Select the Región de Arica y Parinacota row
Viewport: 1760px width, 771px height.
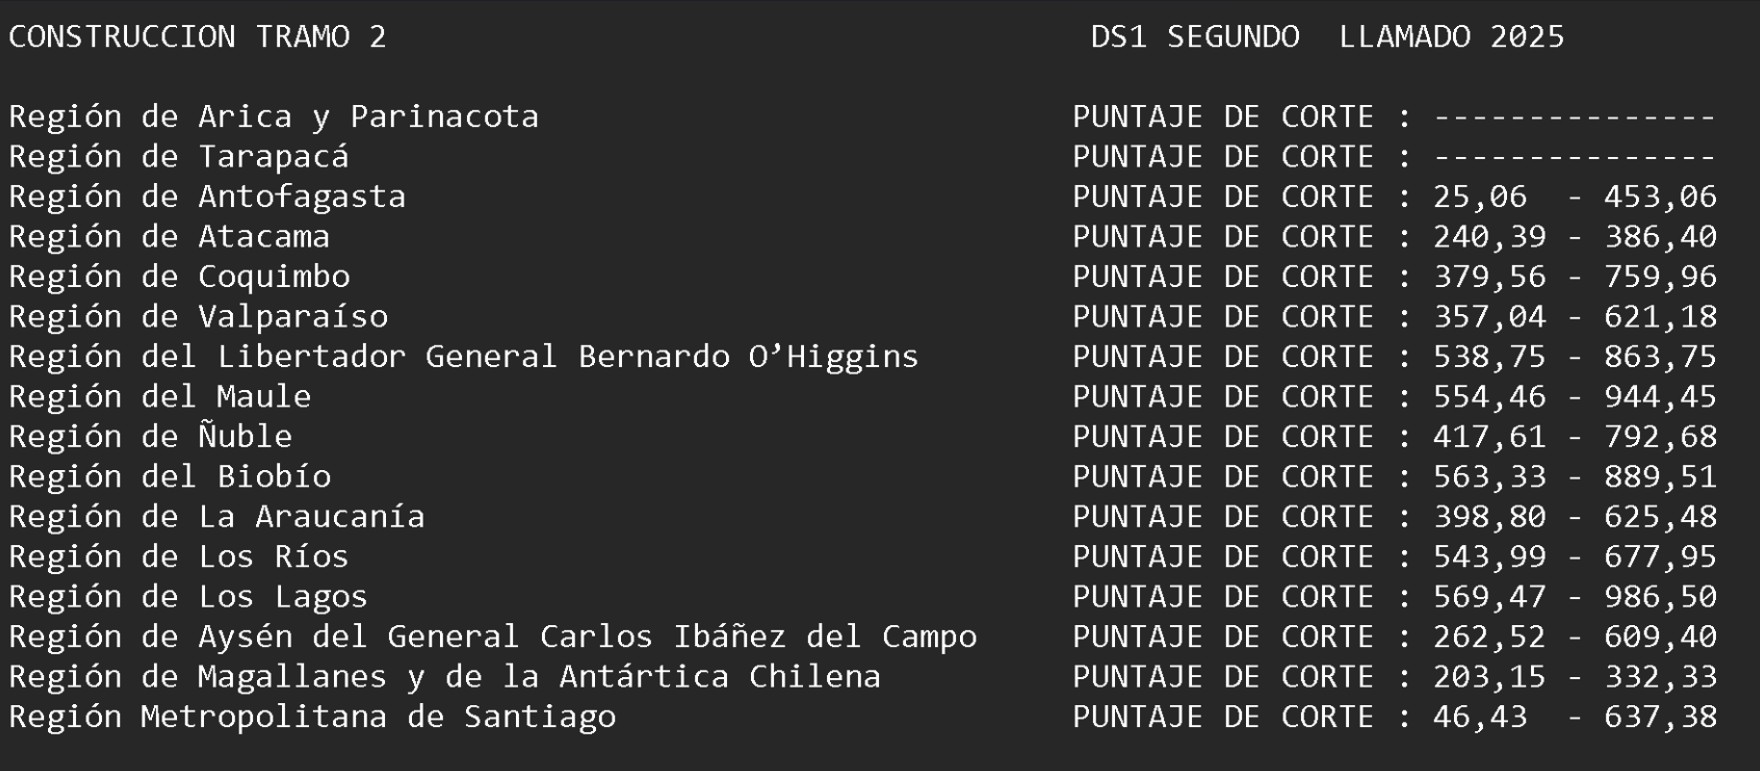273,117
